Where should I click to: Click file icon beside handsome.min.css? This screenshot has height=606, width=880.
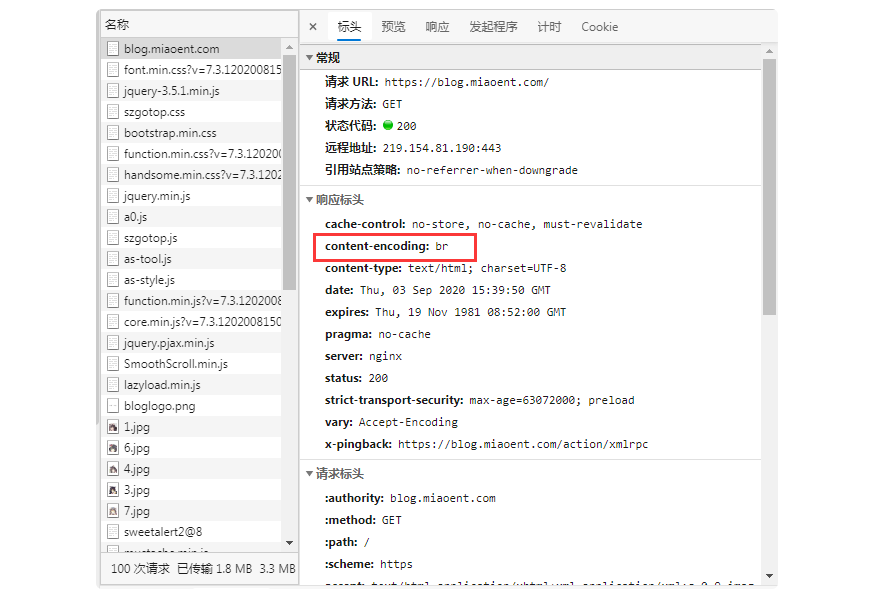(113, 175)
